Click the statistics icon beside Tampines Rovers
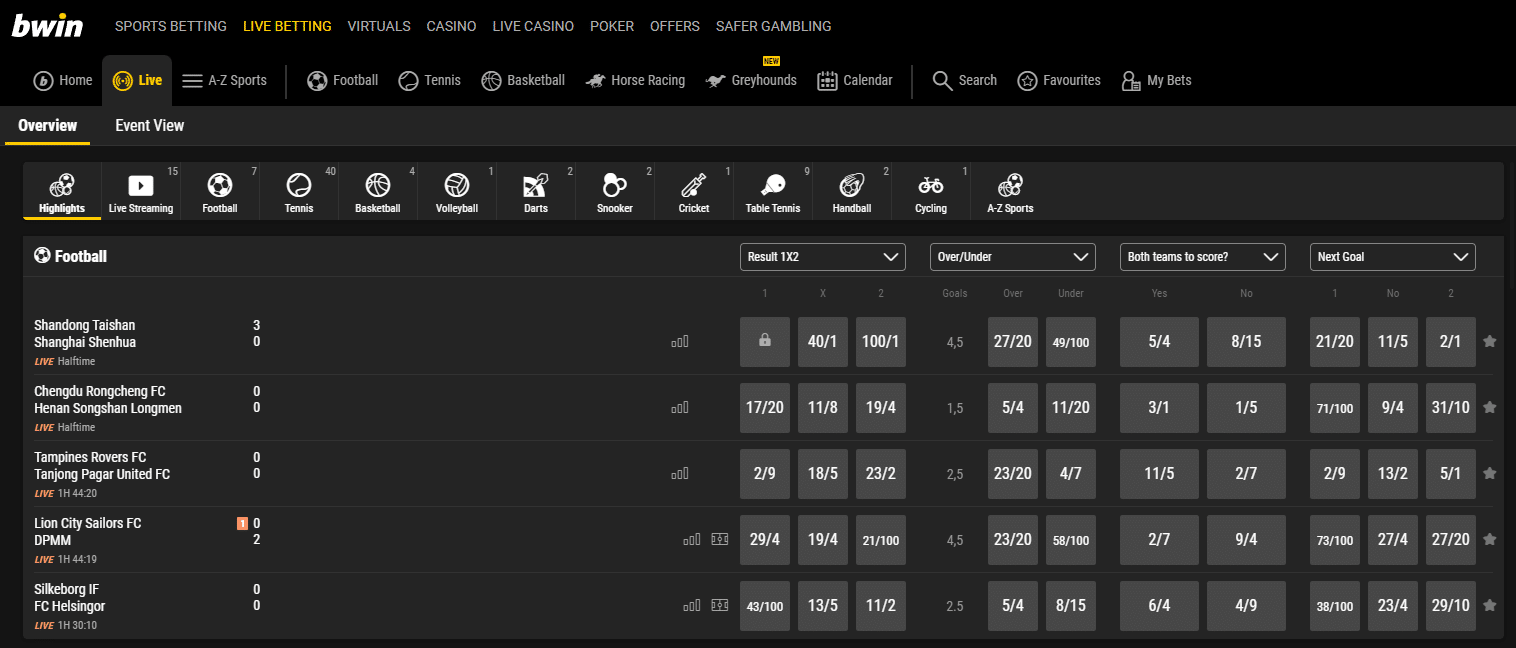 (680, 473)
